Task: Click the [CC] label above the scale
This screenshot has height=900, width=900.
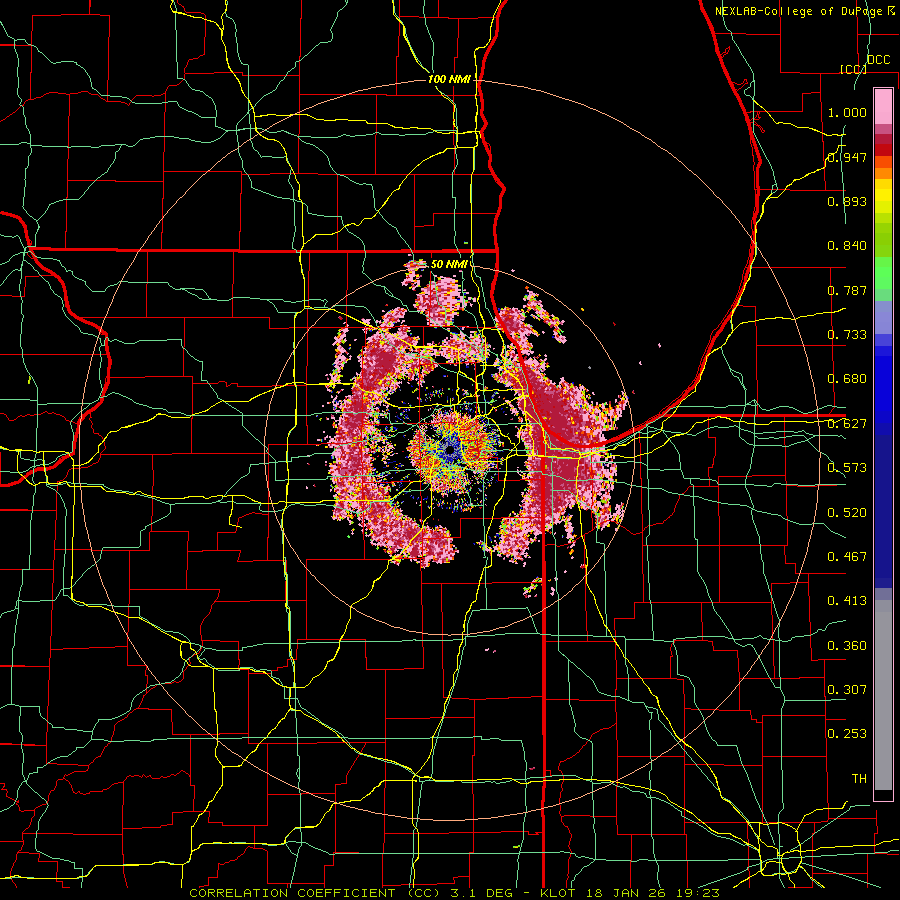Action: click(853, 69)
